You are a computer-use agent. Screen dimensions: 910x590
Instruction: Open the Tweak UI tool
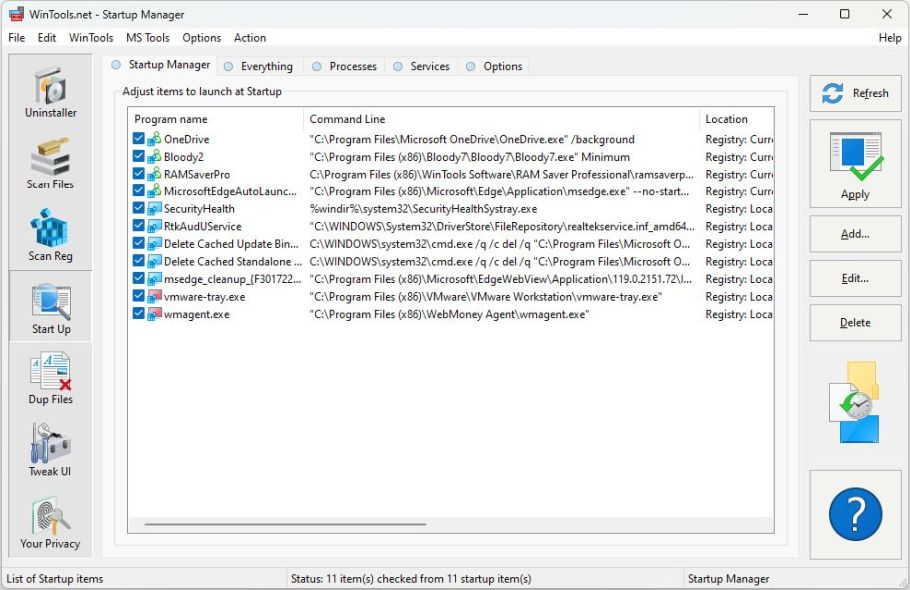(x=50, y=451)
